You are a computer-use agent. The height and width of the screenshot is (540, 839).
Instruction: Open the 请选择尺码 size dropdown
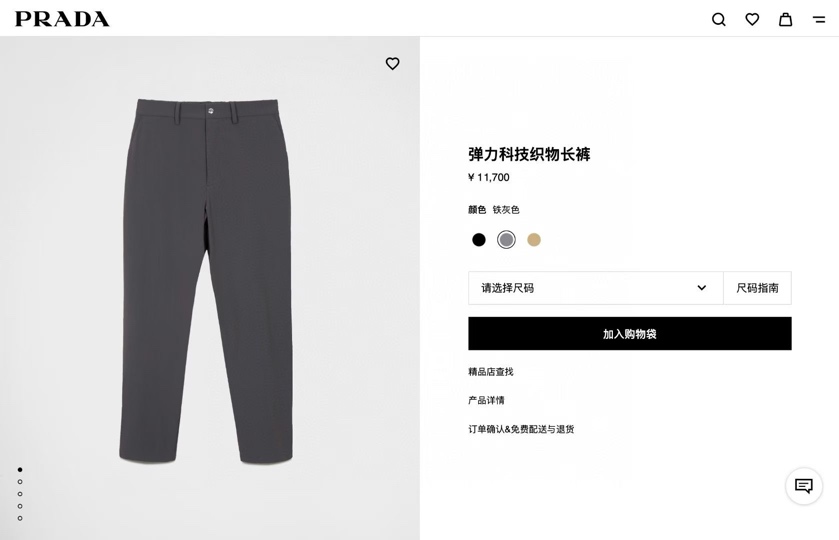(x=596, y=288)
